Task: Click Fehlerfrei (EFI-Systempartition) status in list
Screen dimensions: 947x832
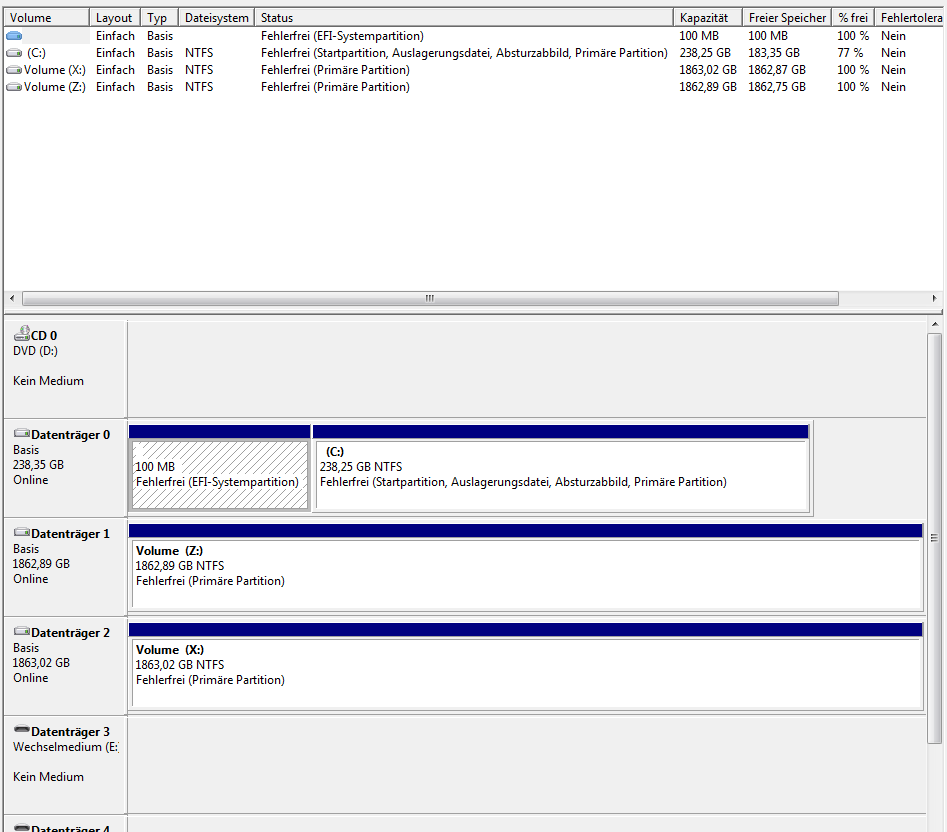Action: click(x=342, y=36)
